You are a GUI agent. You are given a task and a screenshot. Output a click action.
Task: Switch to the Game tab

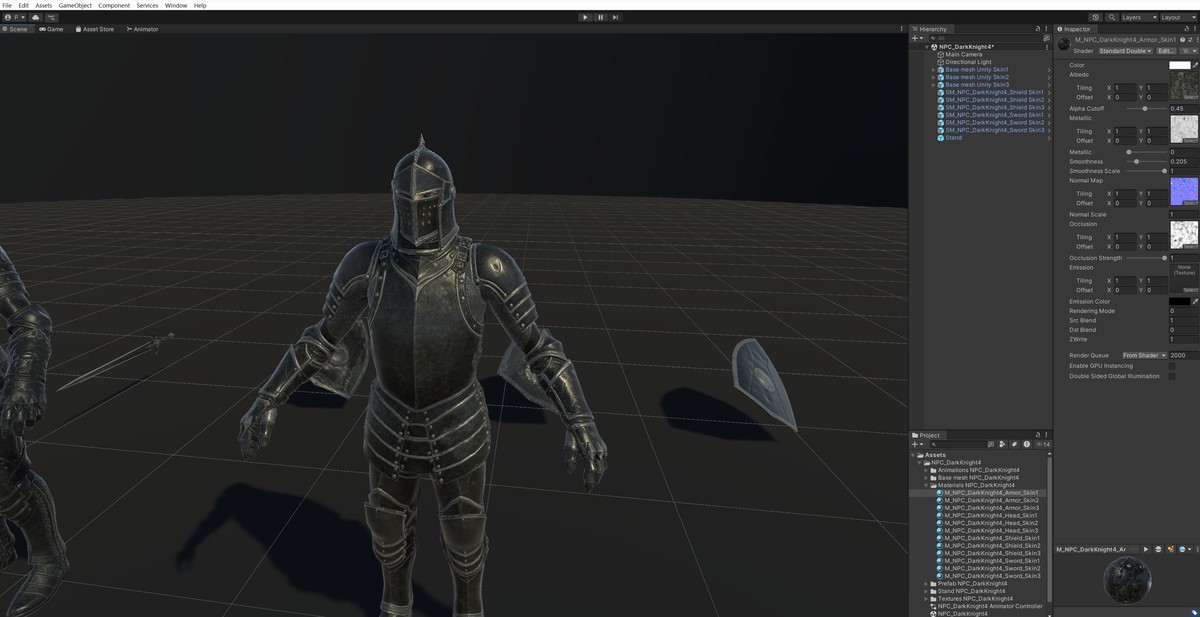[51, 29]
